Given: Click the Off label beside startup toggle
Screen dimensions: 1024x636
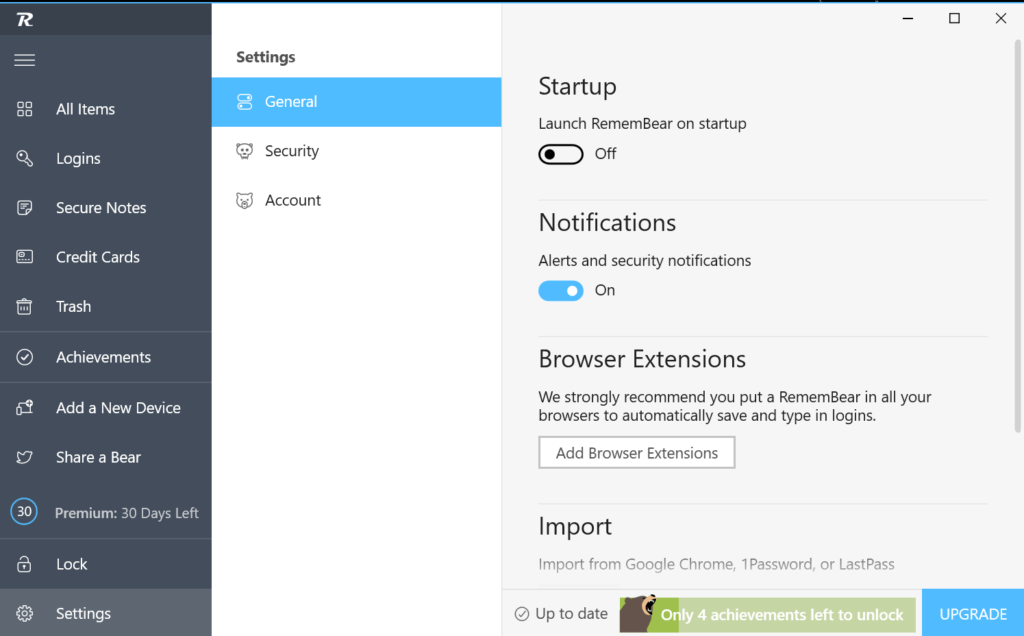Looking at the screenshot, I should [605, 154].
